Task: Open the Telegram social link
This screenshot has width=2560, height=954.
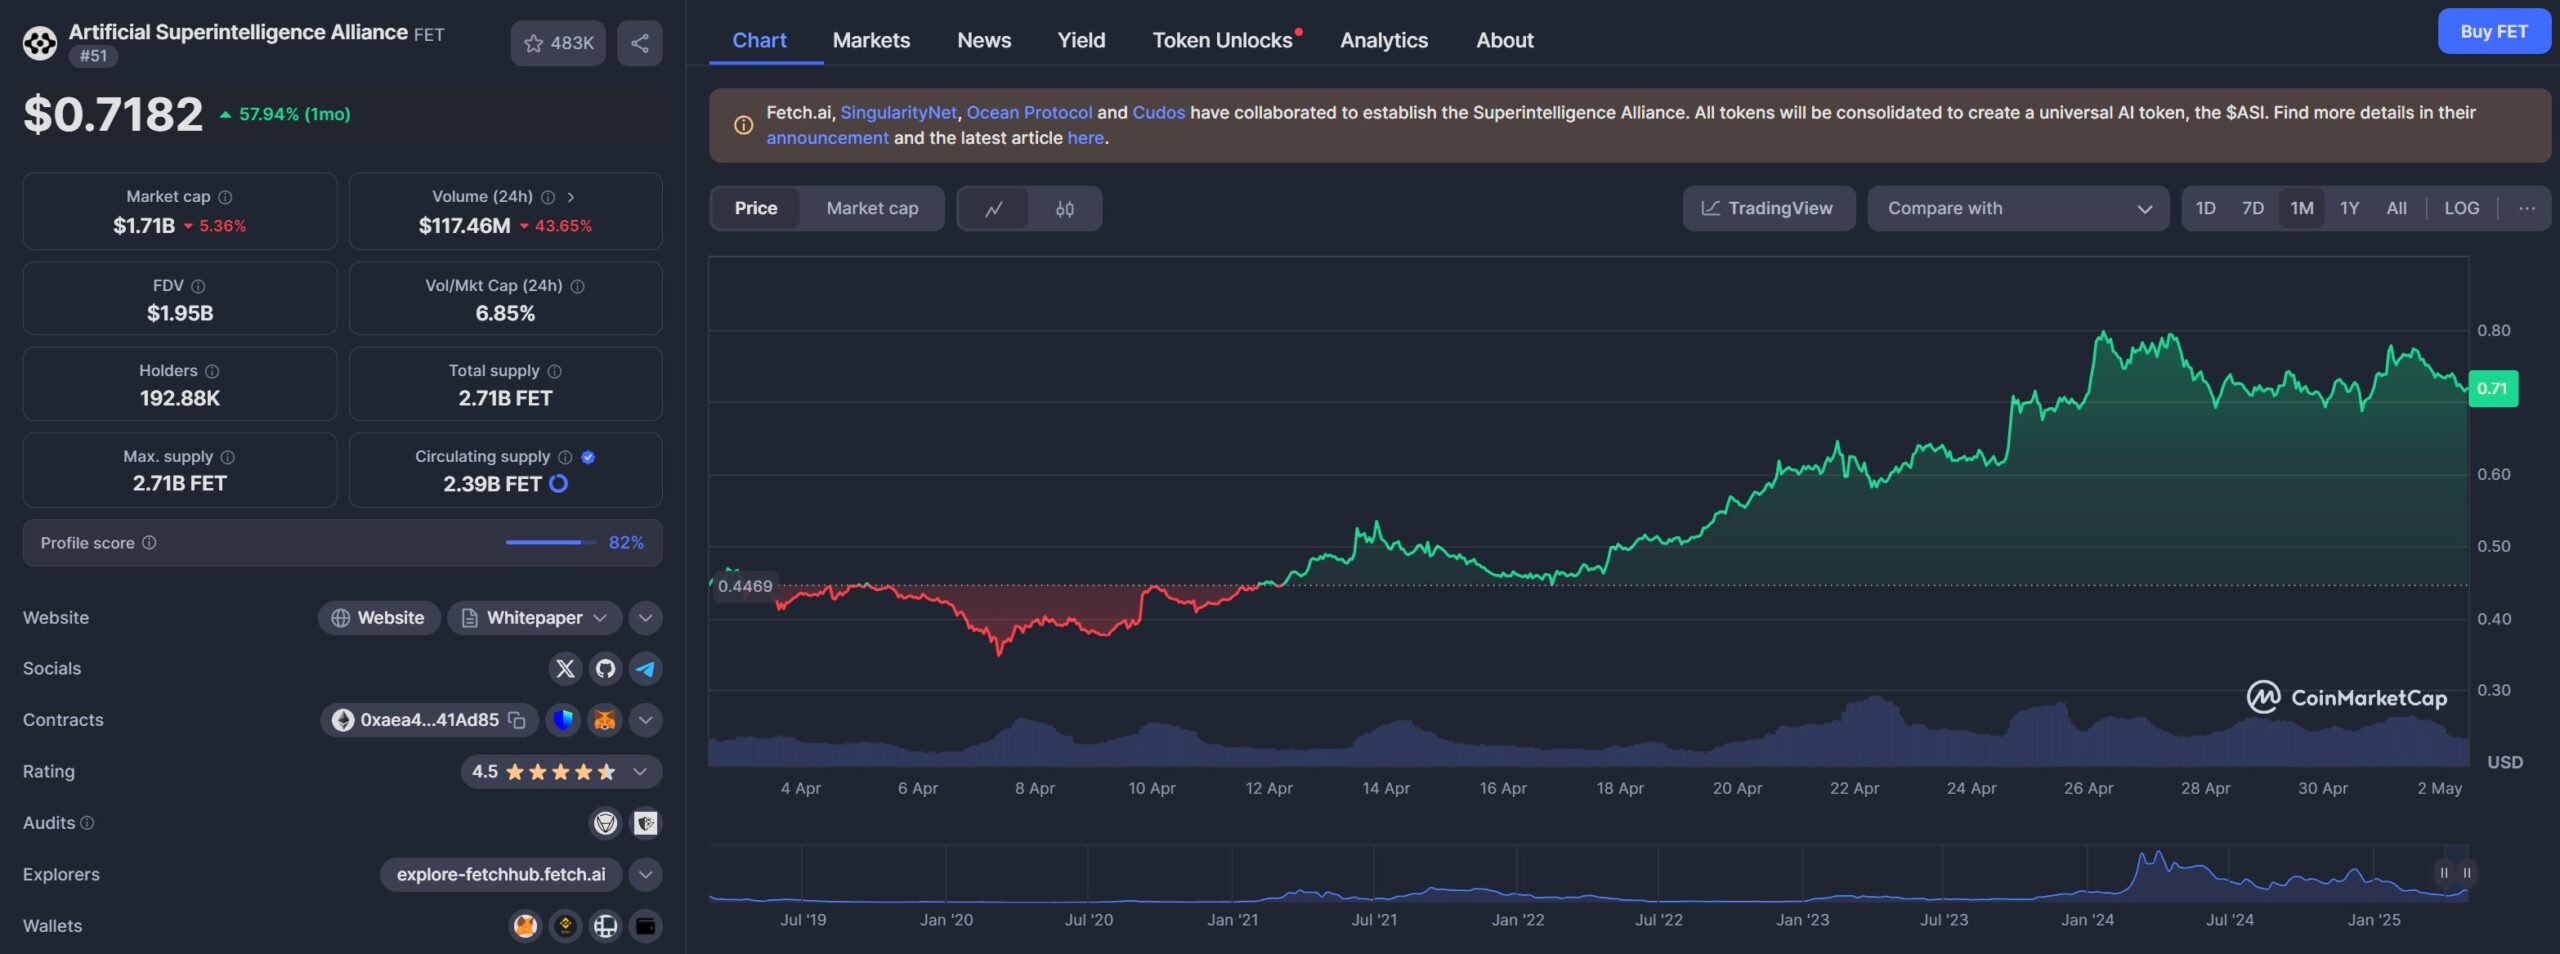Action: (x=646, y=669)
